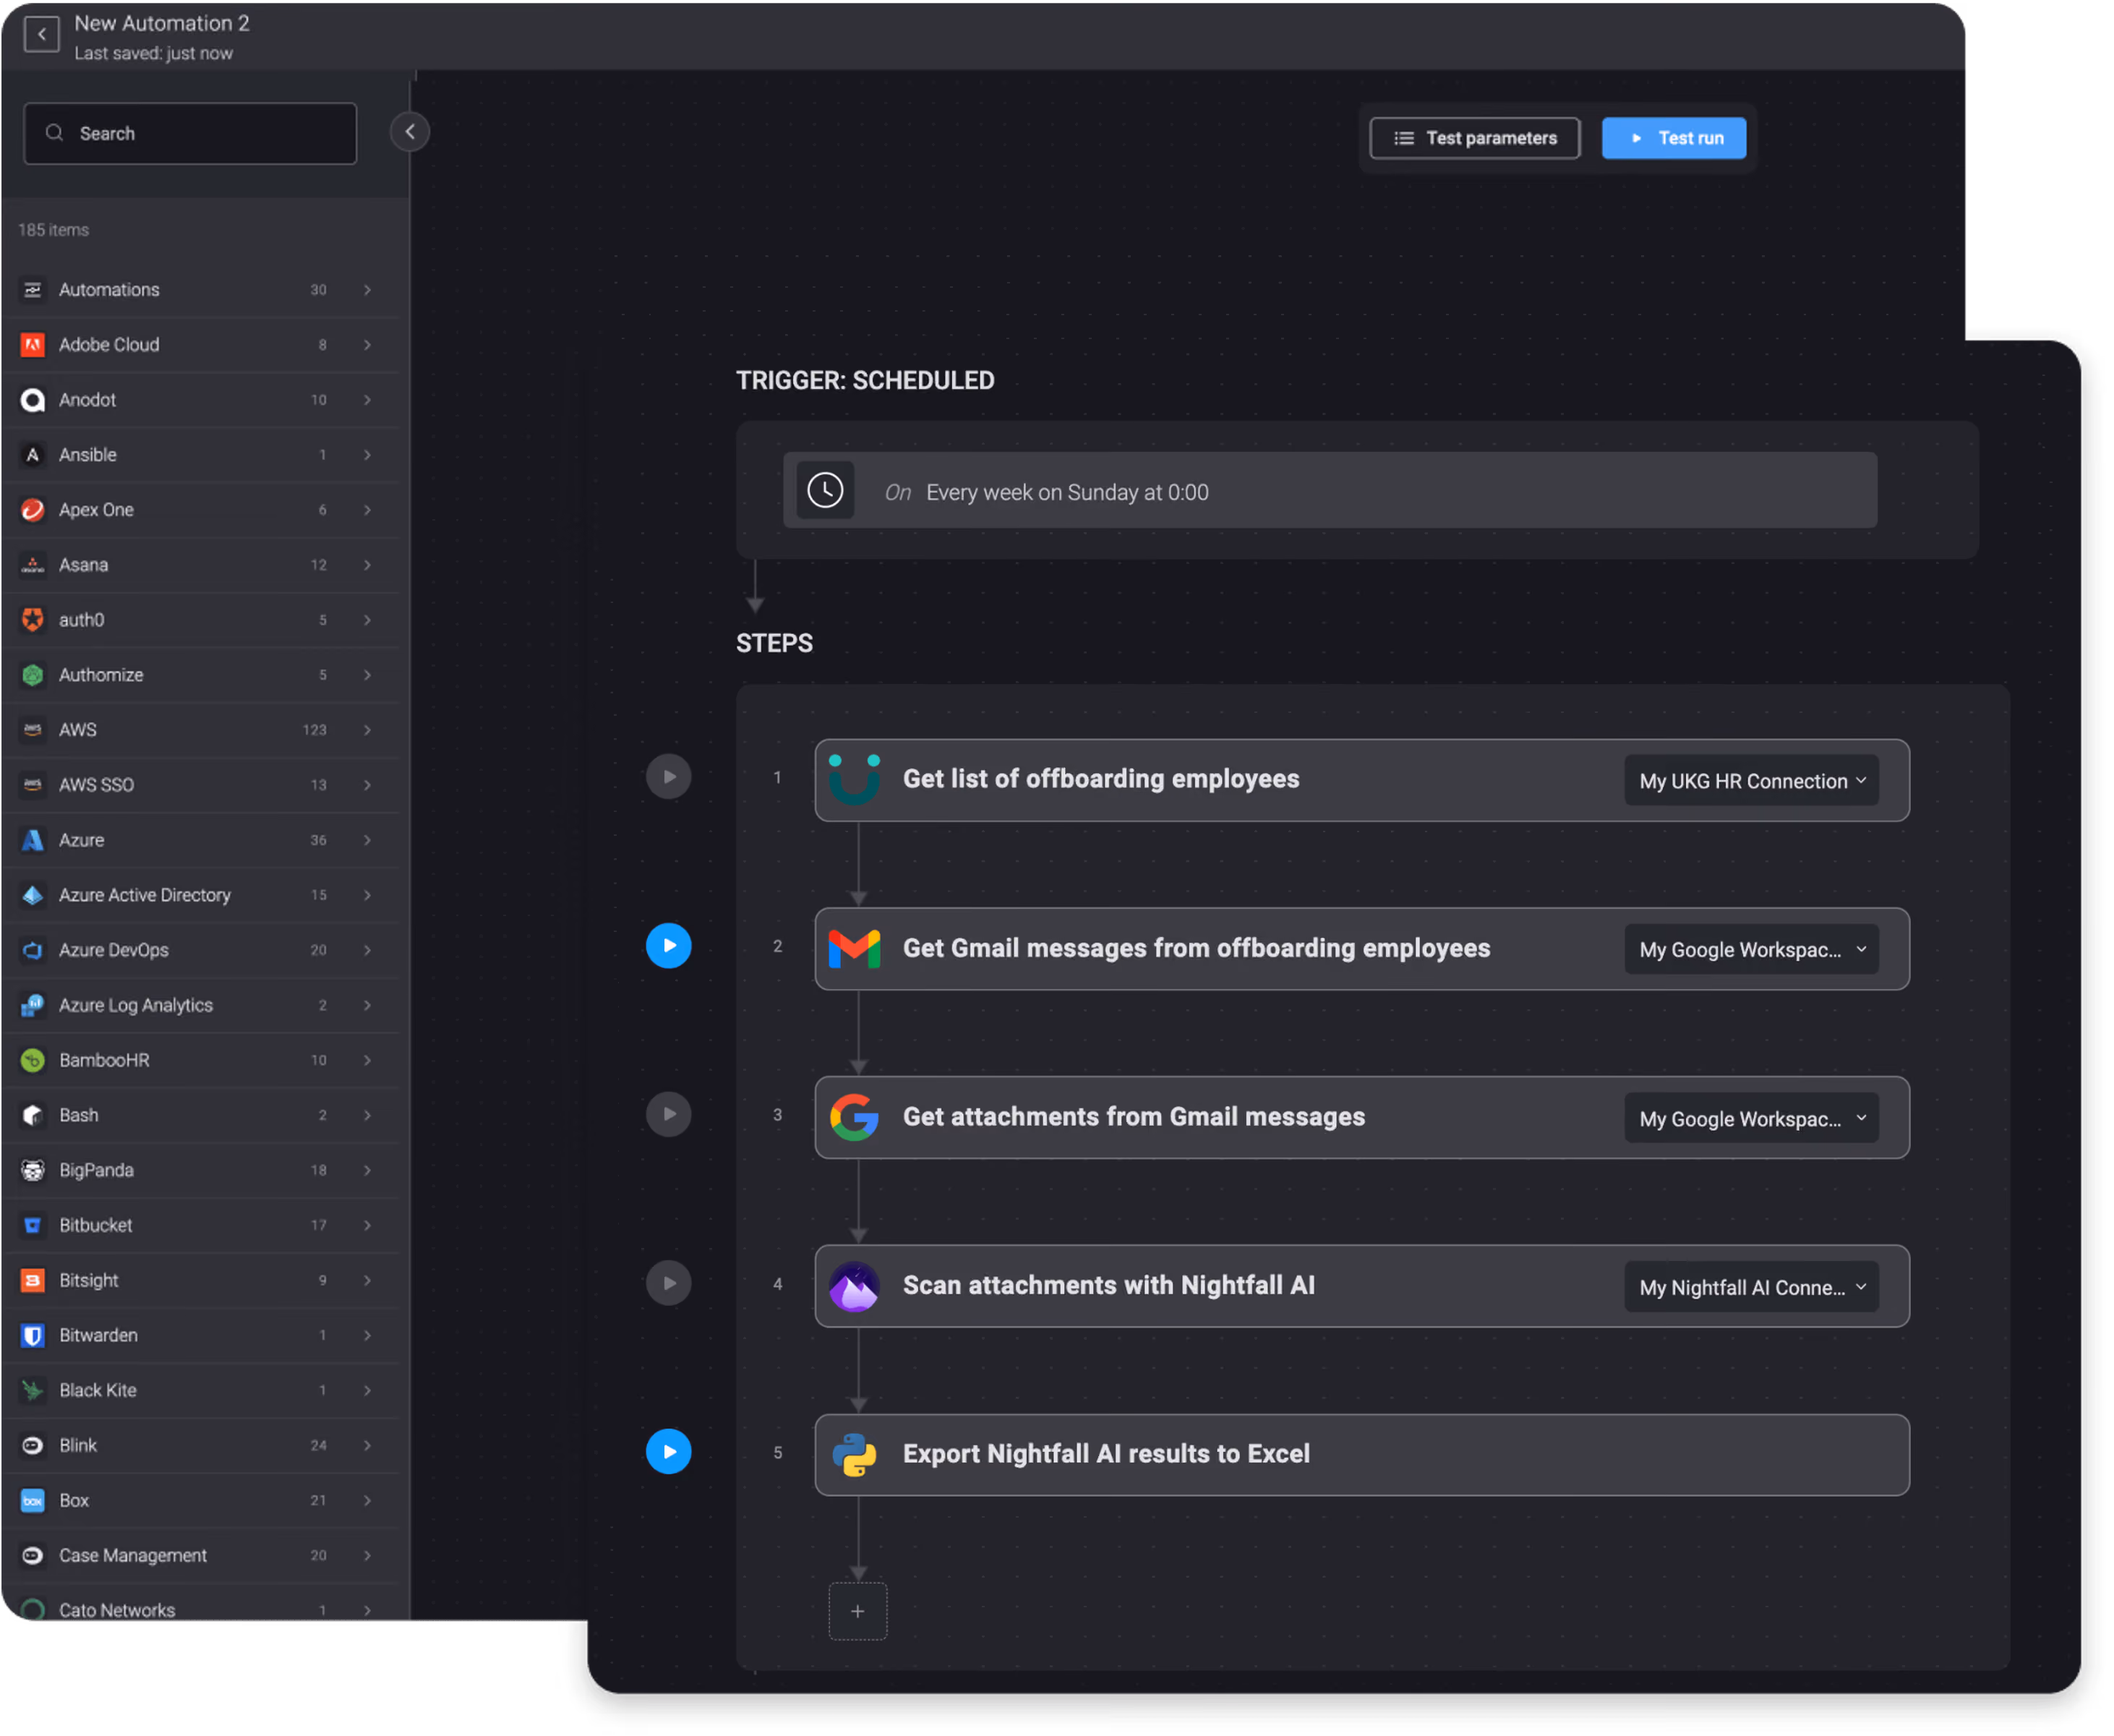Expand the Automations category chevron

[368, 290]
